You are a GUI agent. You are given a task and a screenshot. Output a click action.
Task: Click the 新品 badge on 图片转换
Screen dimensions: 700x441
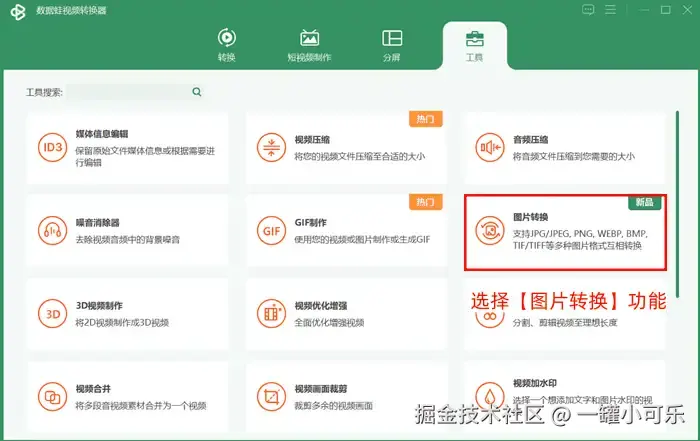[x=645, y=202]
